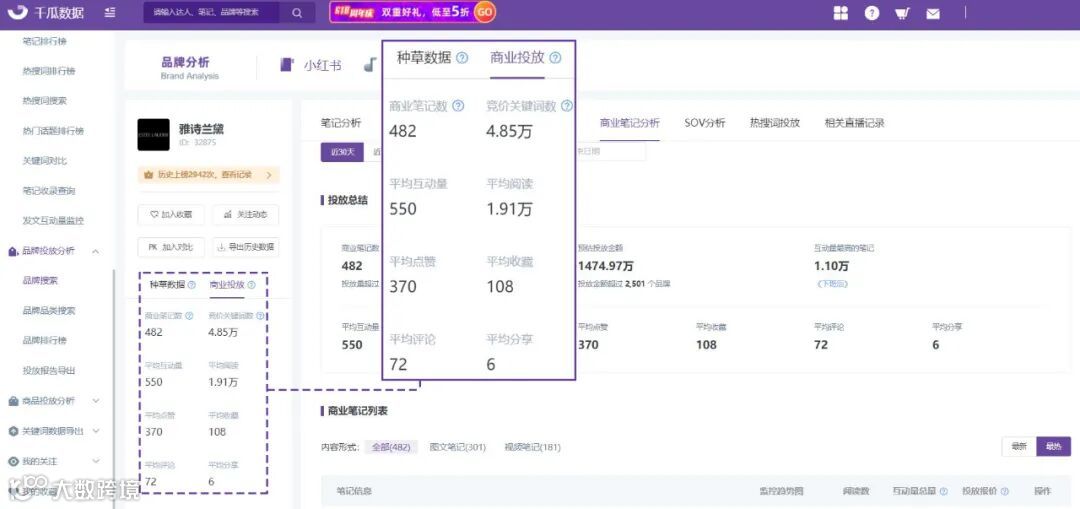Open the 商业笔记分析 tab

(x=630, y=123)
